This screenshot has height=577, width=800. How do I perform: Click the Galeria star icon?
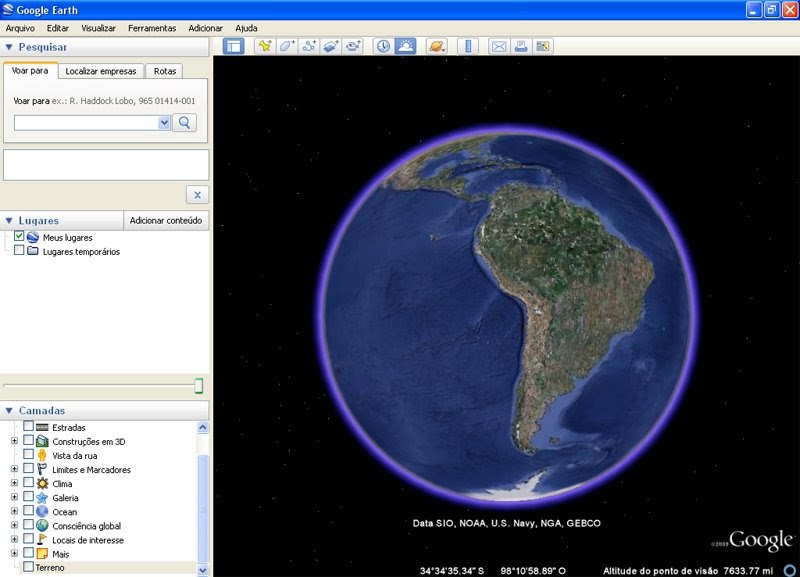click(42, 497)
